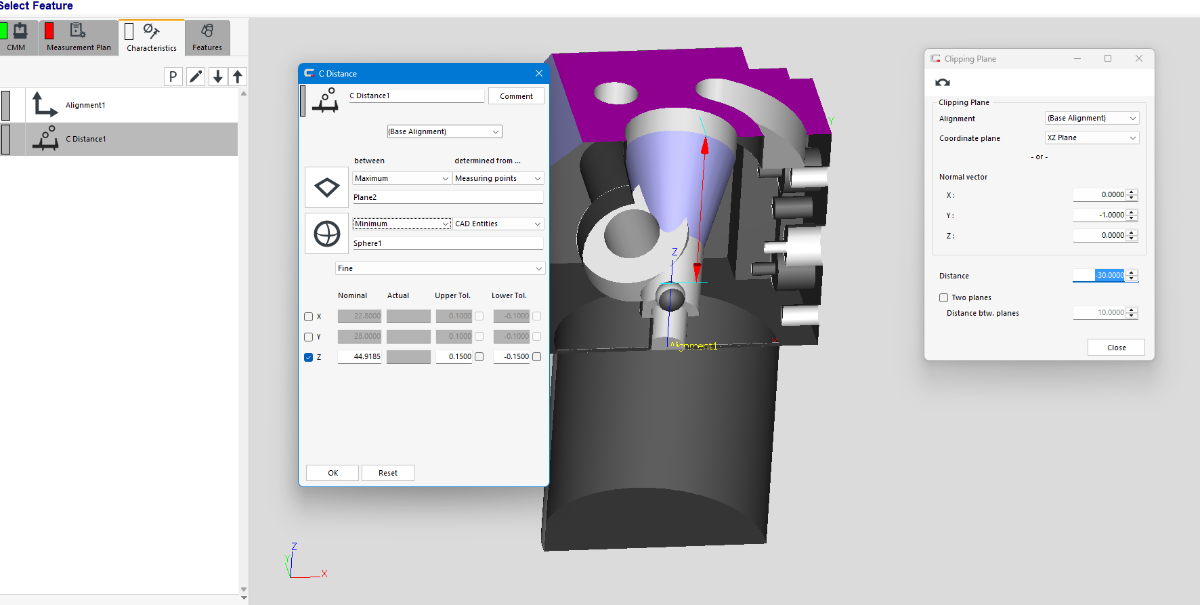Uncheck the Z coordinate checkbox

coord(308,357)
